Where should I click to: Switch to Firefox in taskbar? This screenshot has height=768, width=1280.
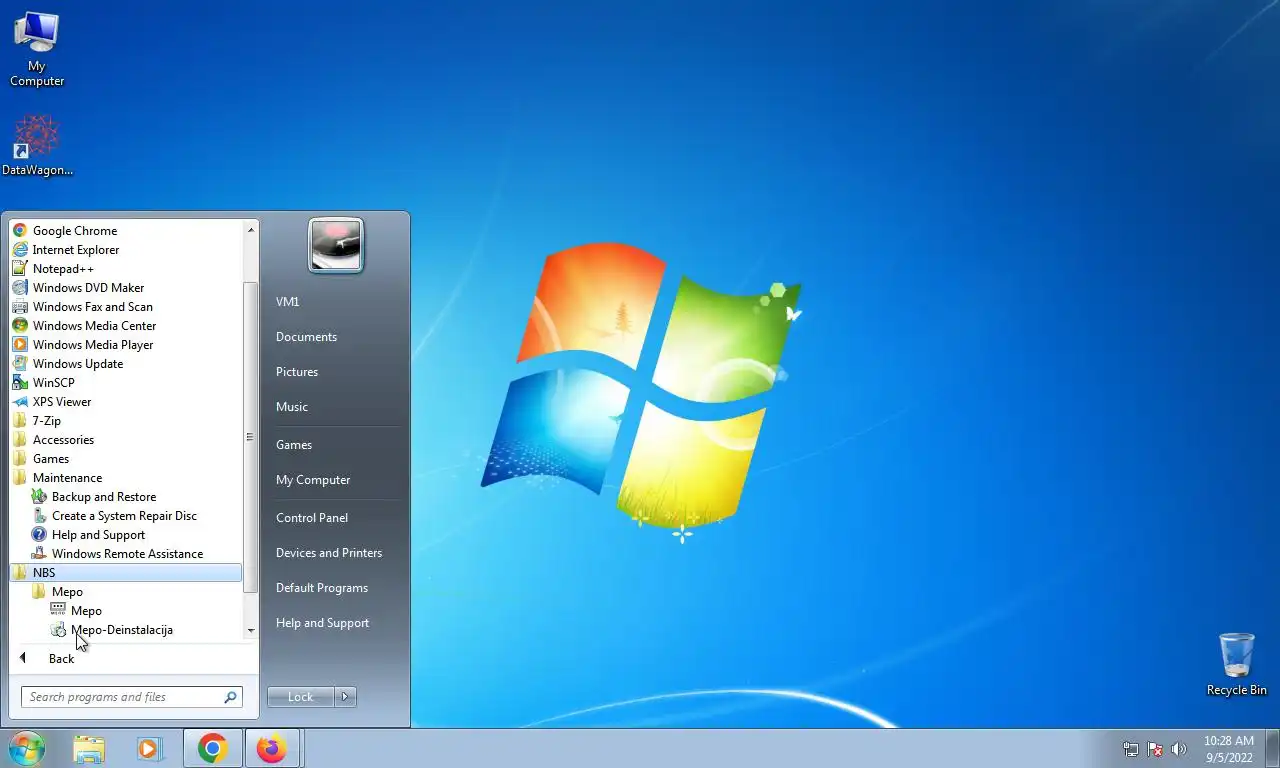[x=271, y=749]
